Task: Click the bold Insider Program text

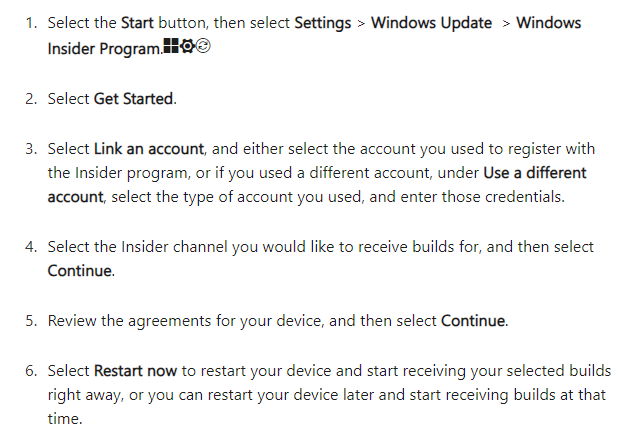Action: pyautogui.click(x=104, y=49)
